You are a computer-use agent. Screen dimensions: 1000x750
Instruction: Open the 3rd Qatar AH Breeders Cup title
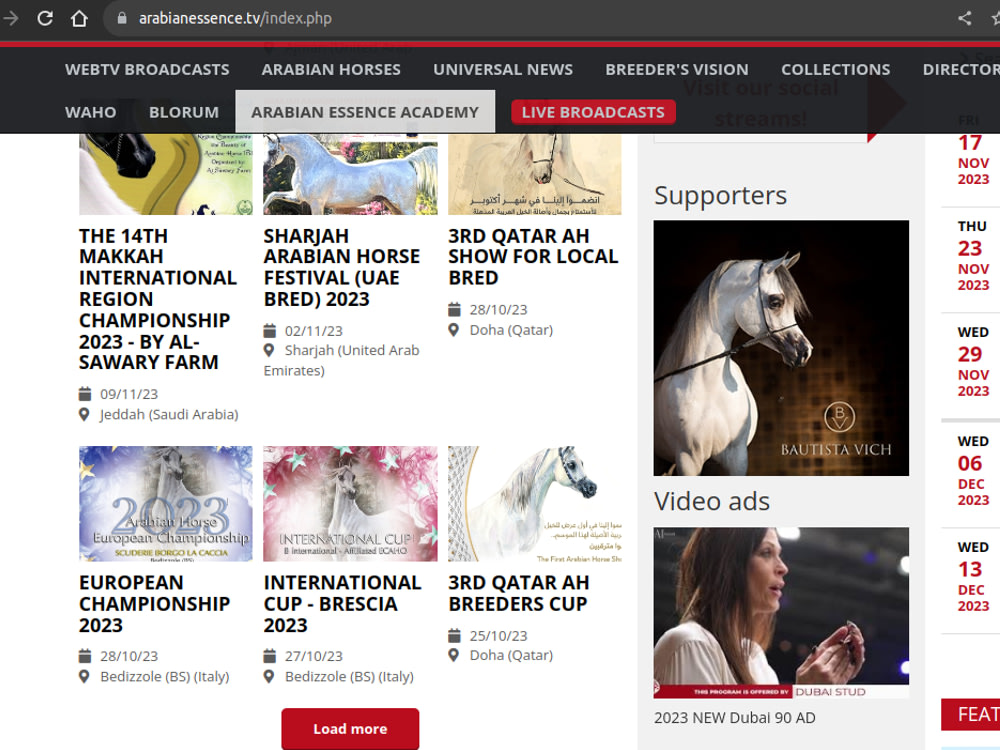(x=518, y=593)
